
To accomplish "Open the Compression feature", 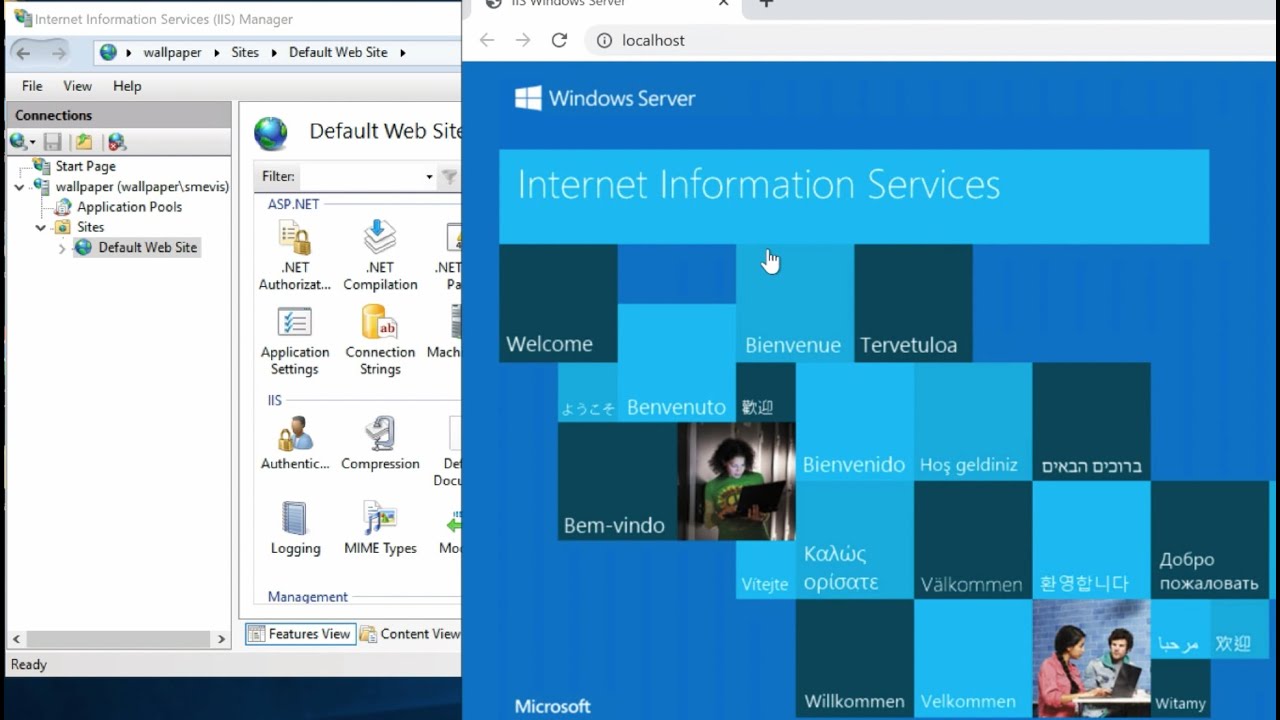I will pyautogui.click(x=380, y=443).
